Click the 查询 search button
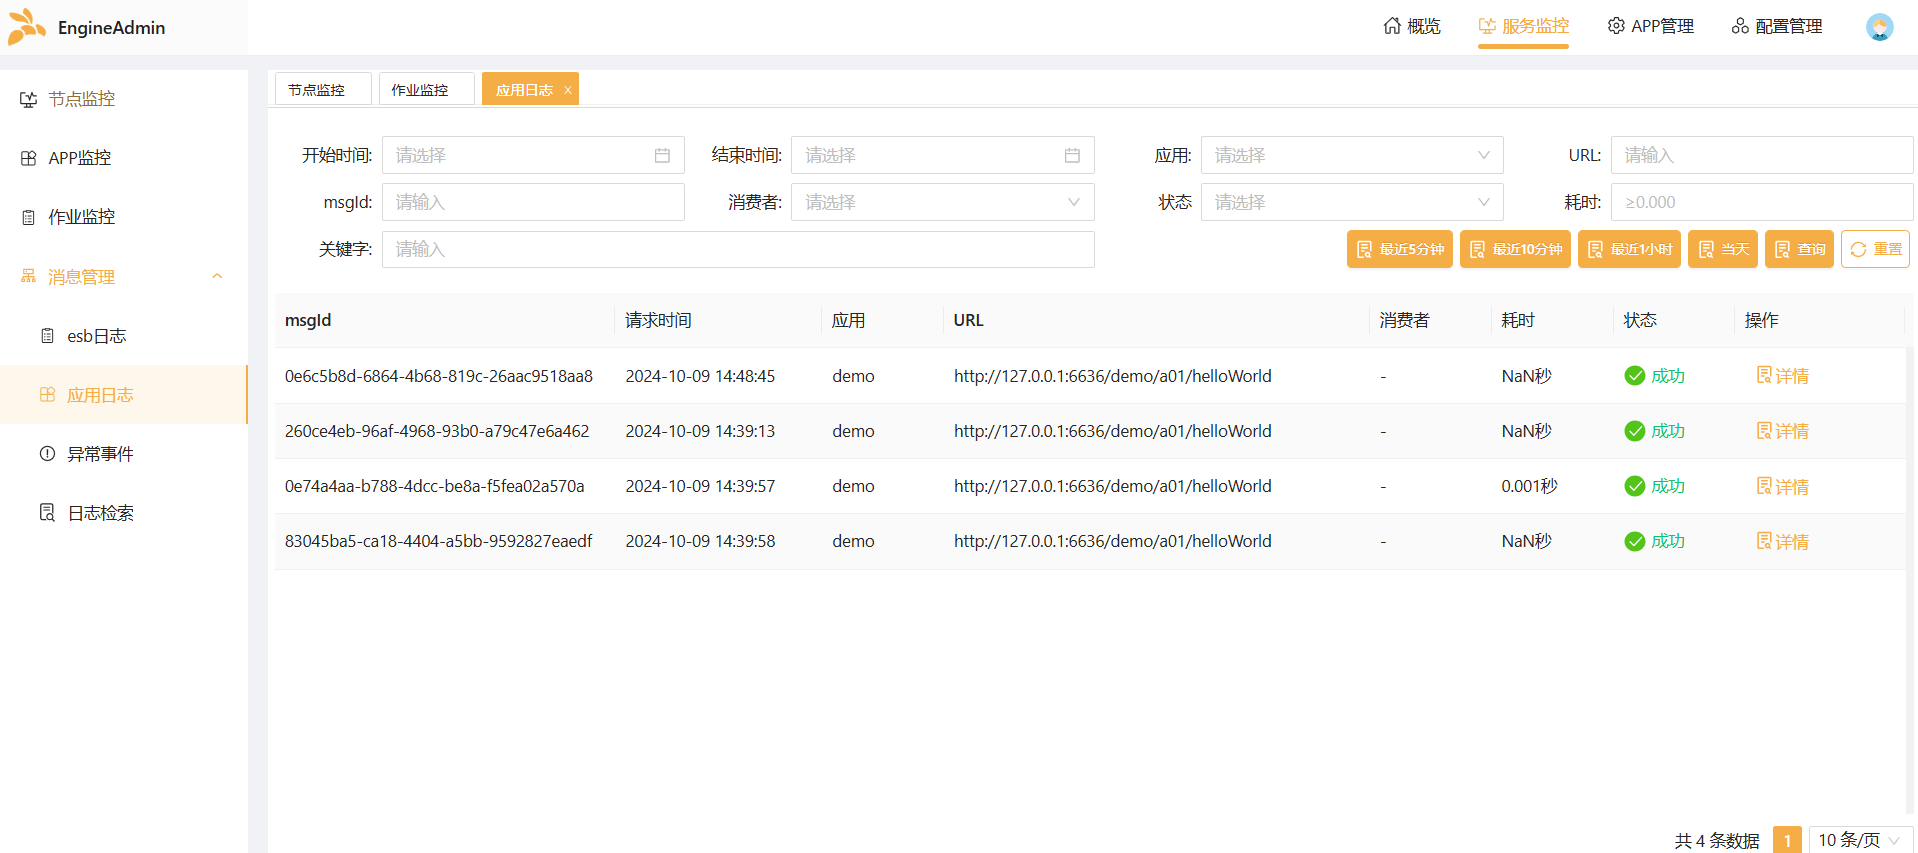Screen dimensions: 1918x853 point(1799,249)
